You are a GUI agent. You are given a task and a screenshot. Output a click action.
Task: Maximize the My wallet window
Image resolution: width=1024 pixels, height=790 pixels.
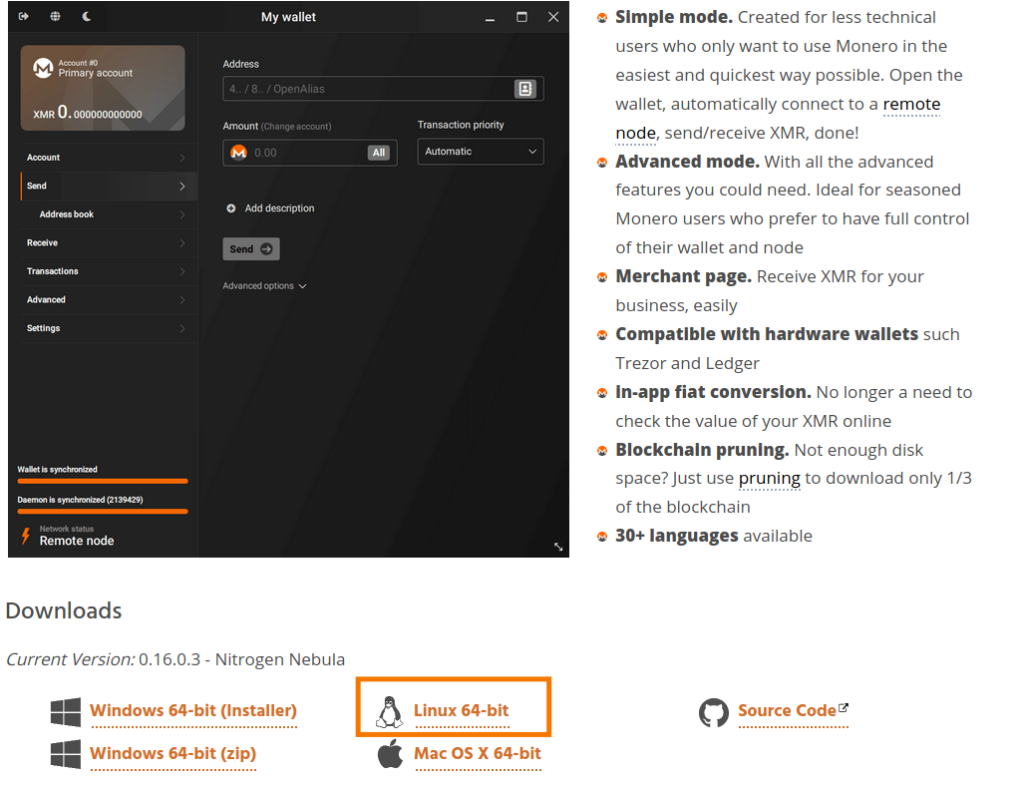522,17
